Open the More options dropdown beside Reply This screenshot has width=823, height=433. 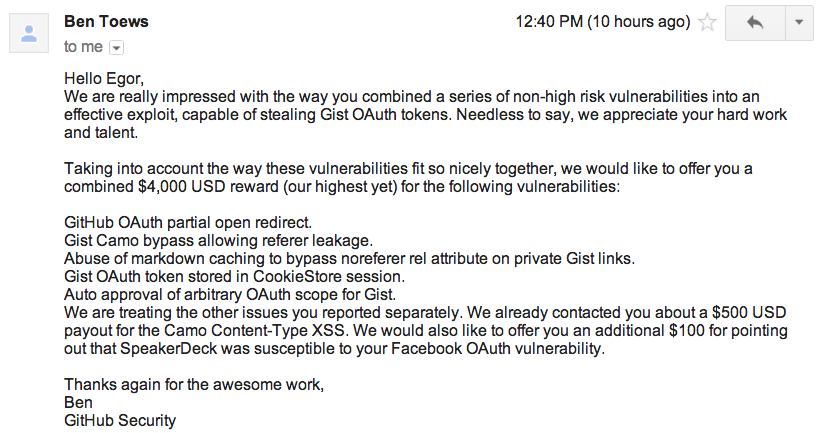798,22
